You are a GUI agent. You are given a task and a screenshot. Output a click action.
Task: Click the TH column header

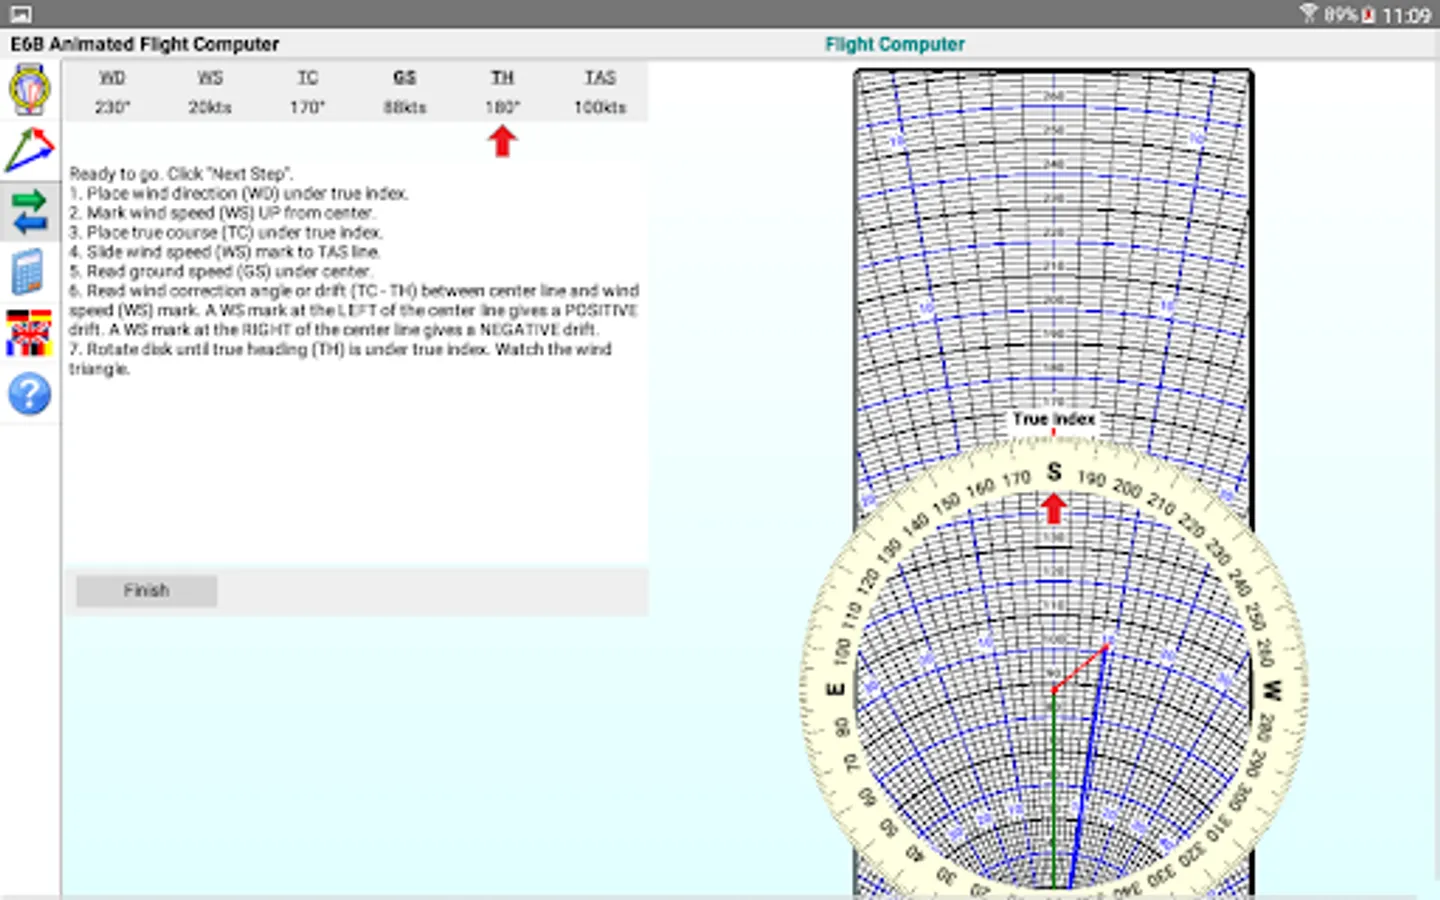click(502, 77)
